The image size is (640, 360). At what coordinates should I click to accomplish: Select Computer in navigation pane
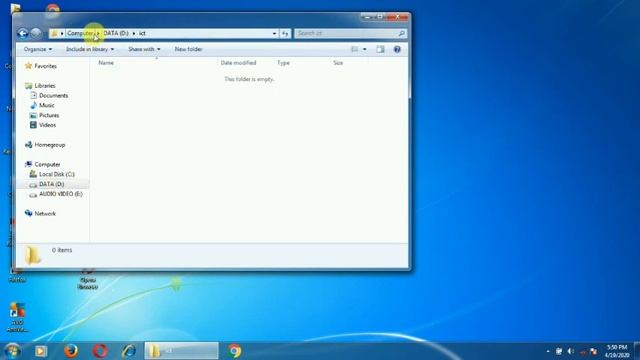pos(47,164)
